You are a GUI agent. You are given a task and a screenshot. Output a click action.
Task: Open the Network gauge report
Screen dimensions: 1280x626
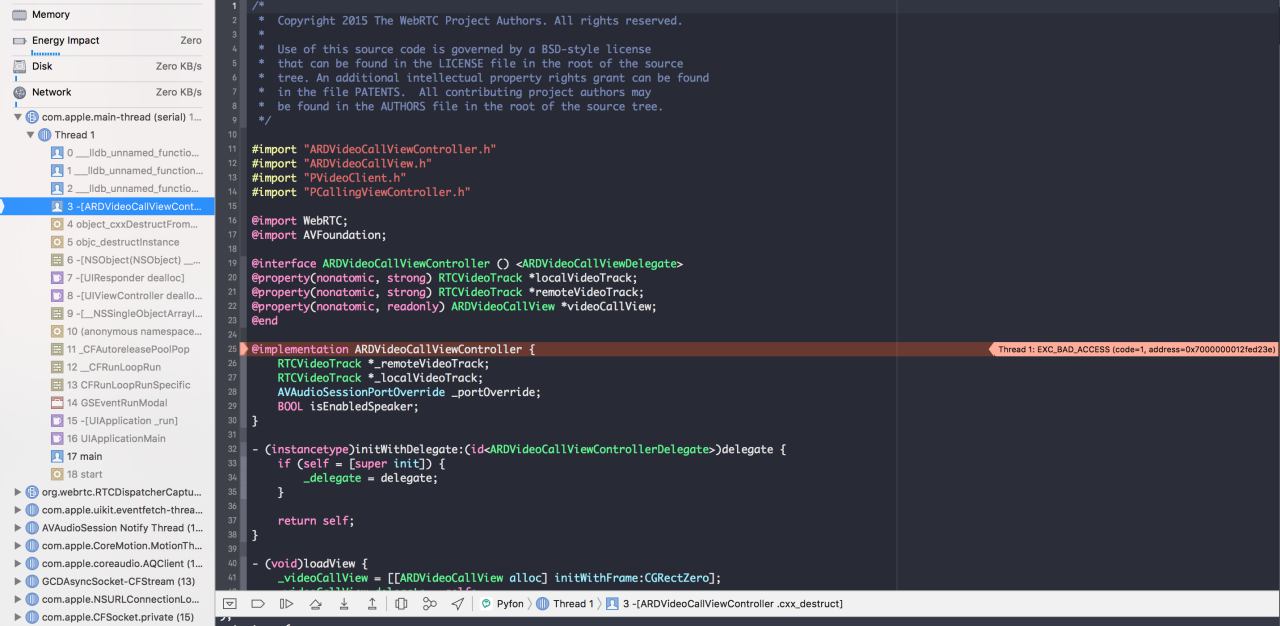click(x=107, y=92)
